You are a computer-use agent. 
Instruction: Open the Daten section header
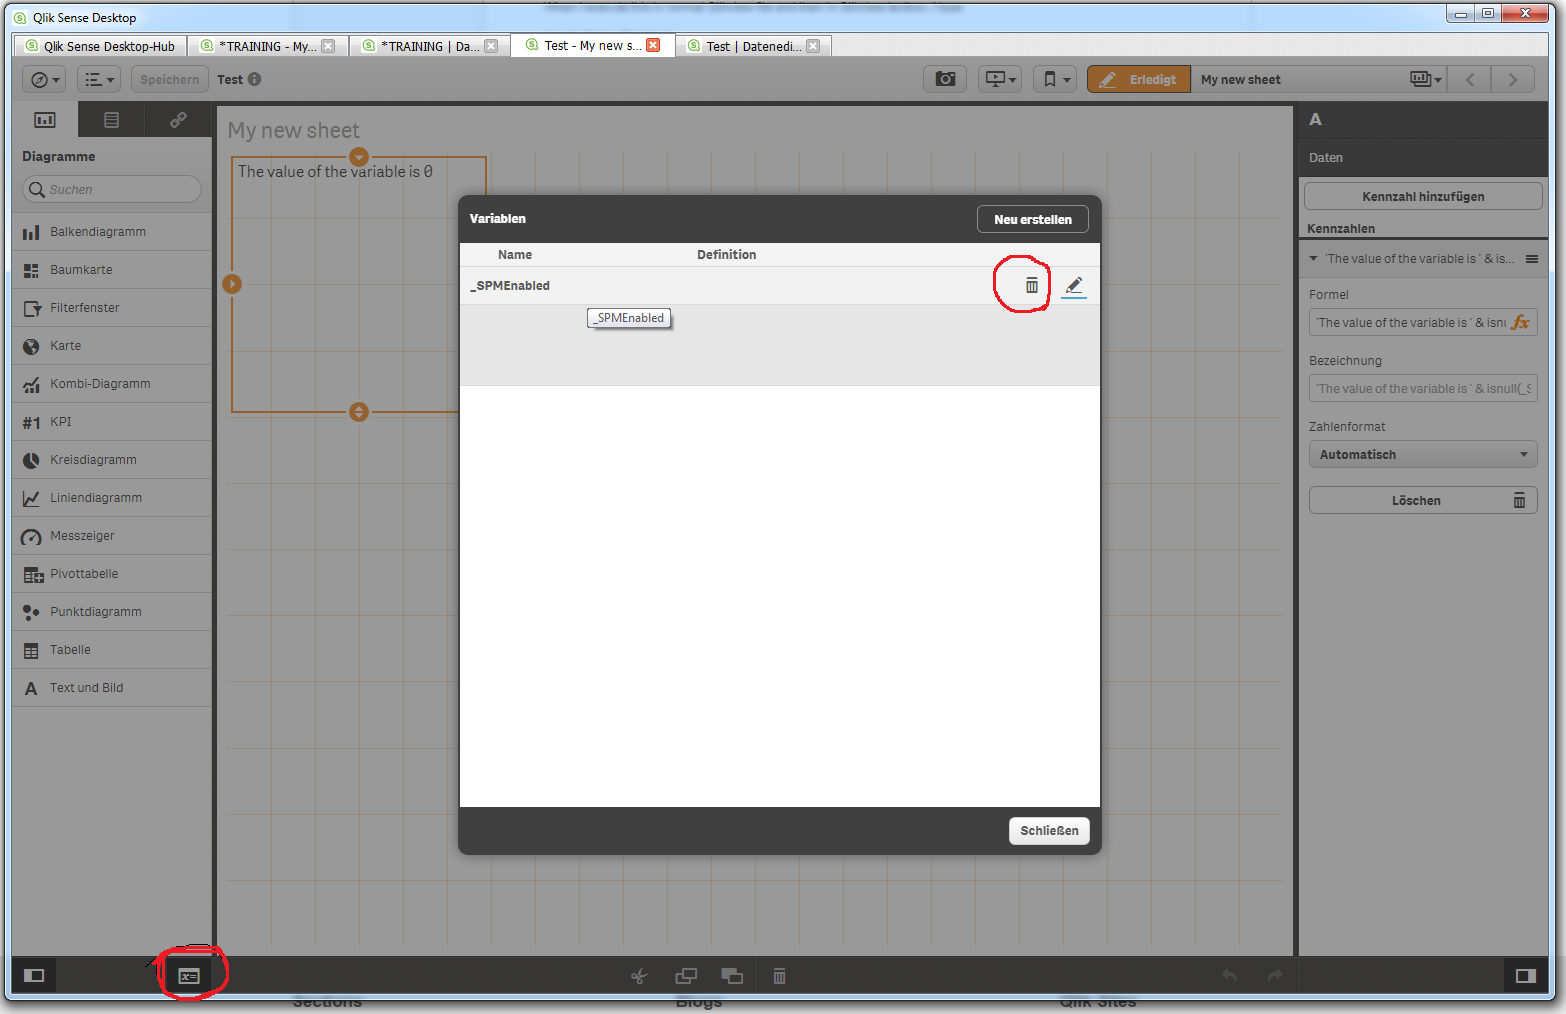[1423, 158]
